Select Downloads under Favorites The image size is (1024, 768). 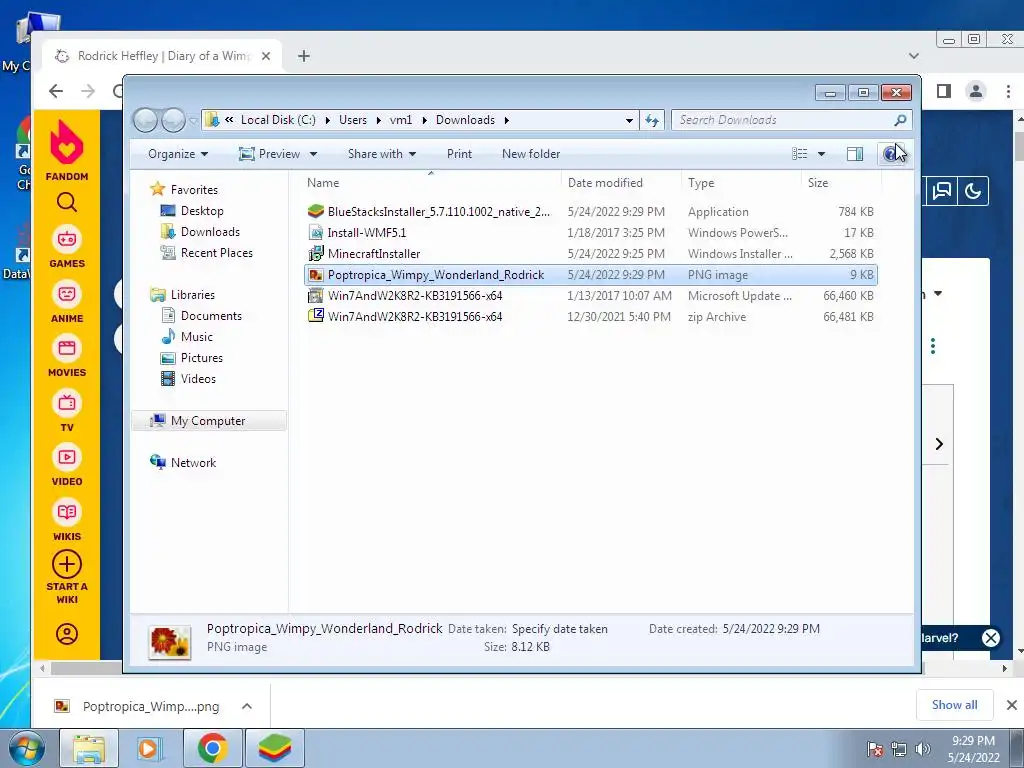[210, 232]
